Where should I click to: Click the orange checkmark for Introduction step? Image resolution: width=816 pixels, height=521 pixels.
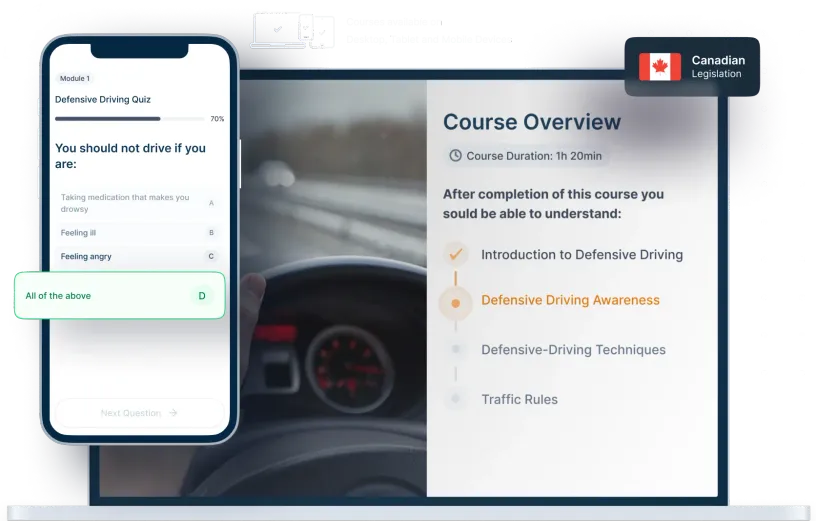pos(455,254)
